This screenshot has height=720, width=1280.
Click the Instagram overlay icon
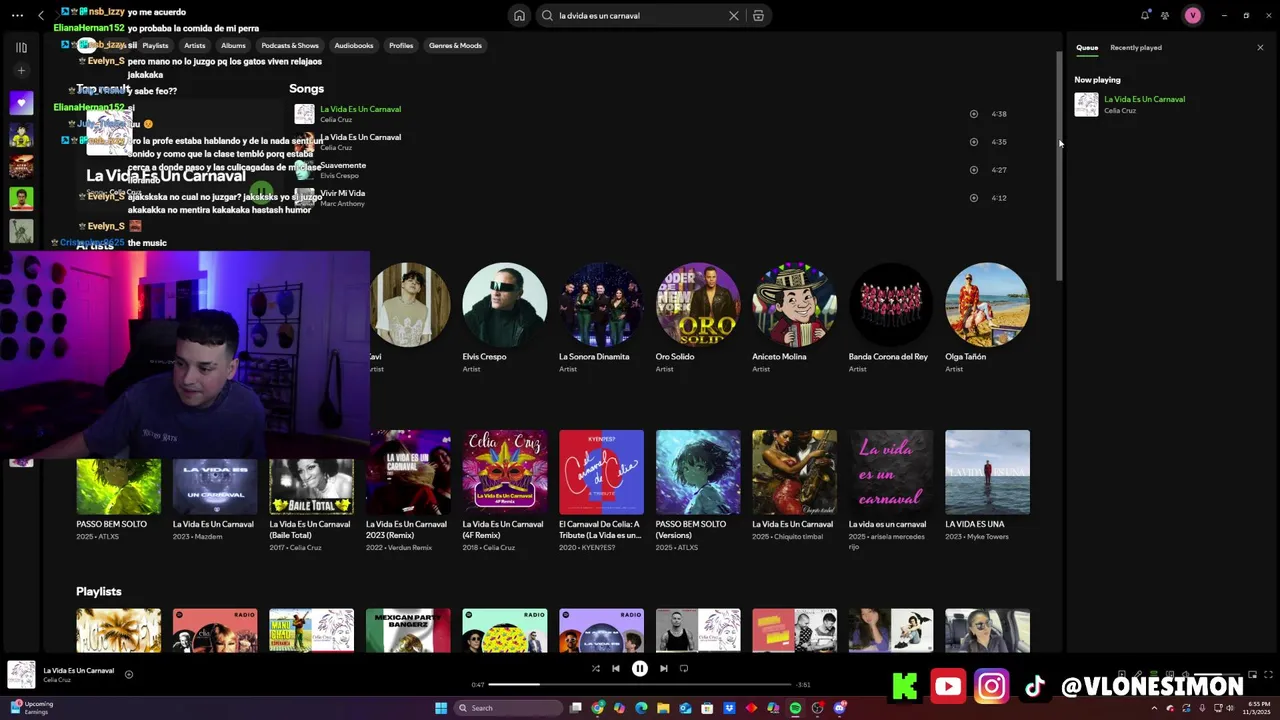991,686
